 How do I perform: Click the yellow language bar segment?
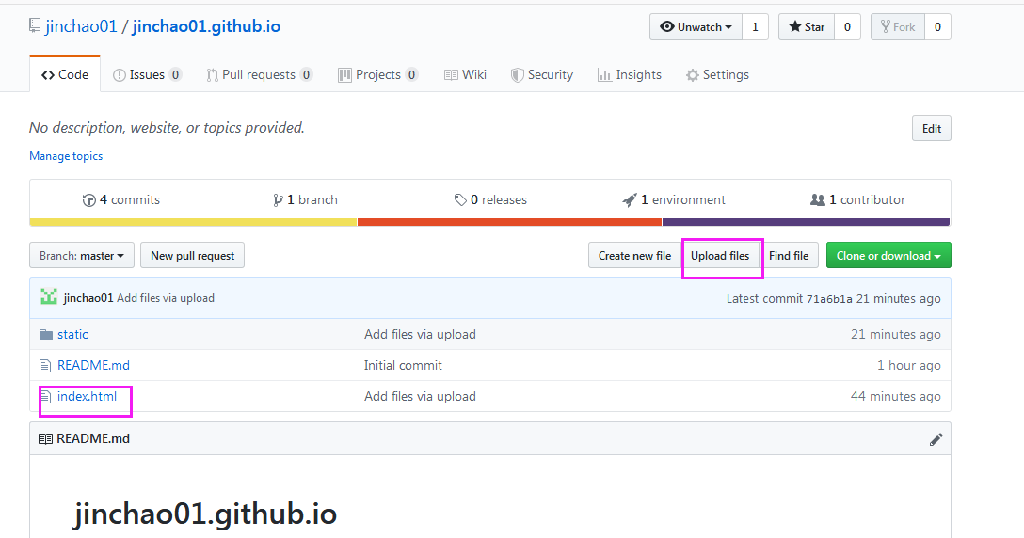click(193, 222)
